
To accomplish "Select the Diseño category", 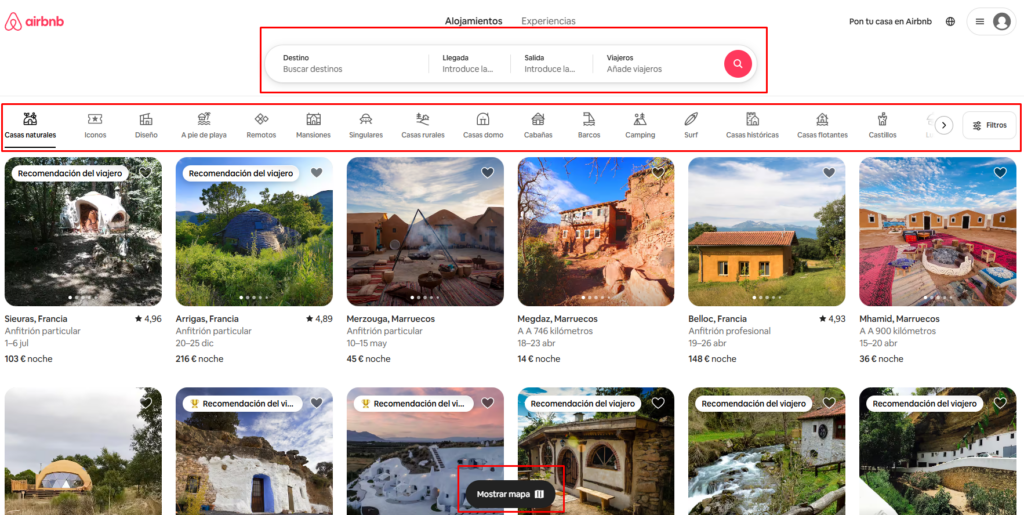I will (146, 125).
